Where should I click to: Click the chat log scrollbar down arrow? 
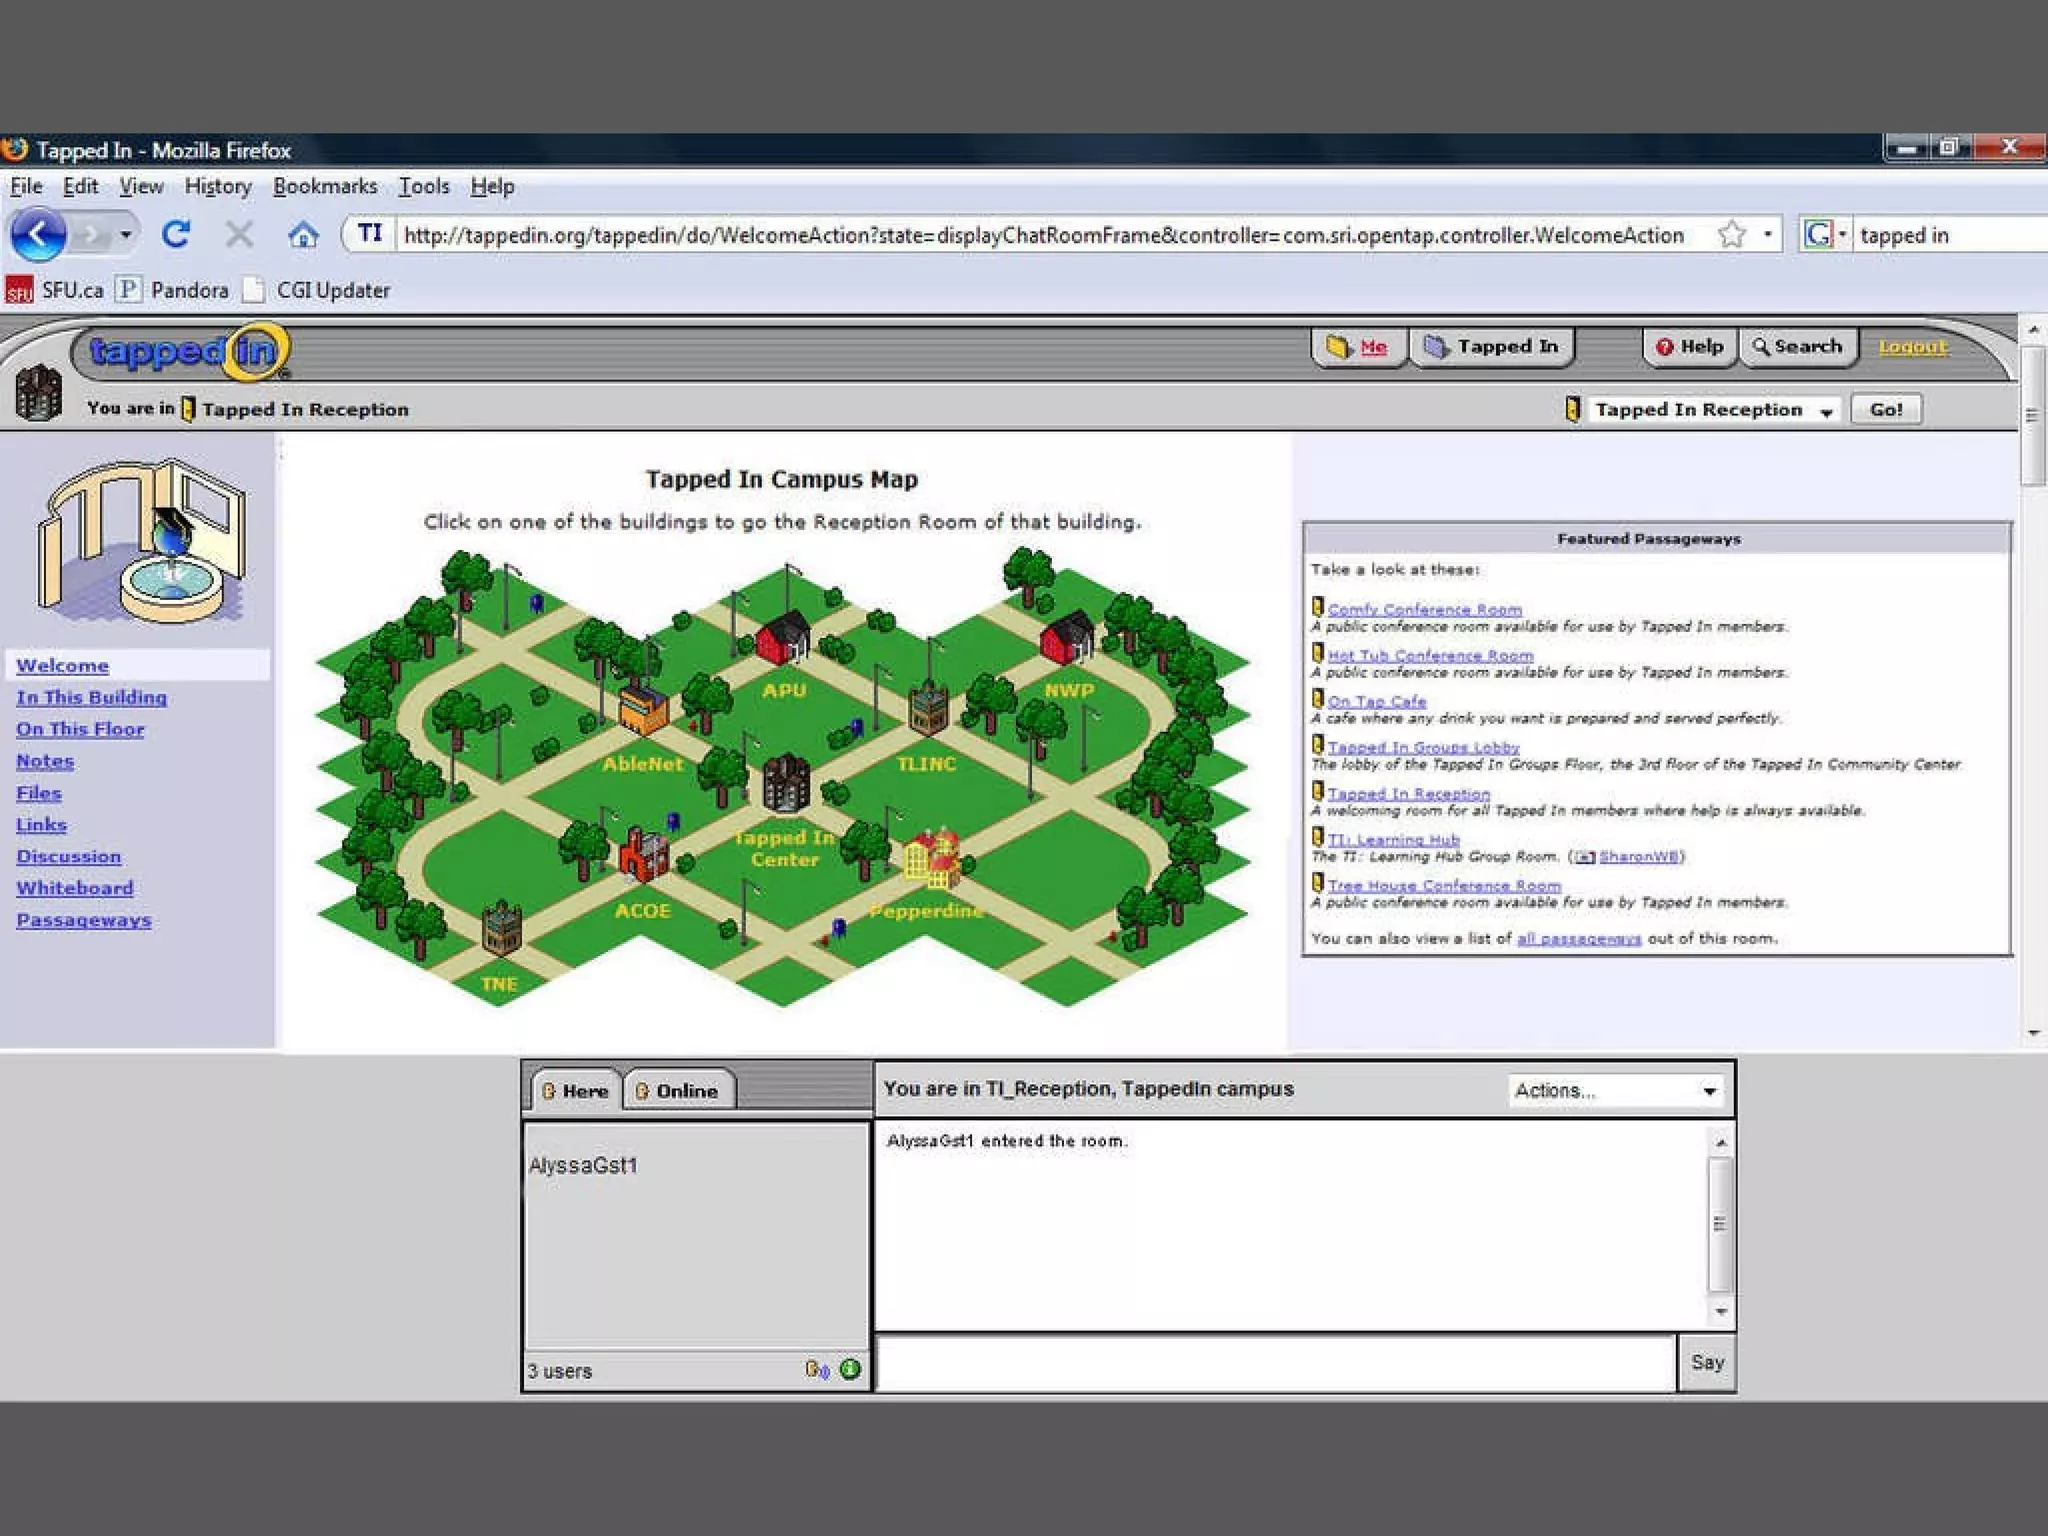click(1720, 1311)
